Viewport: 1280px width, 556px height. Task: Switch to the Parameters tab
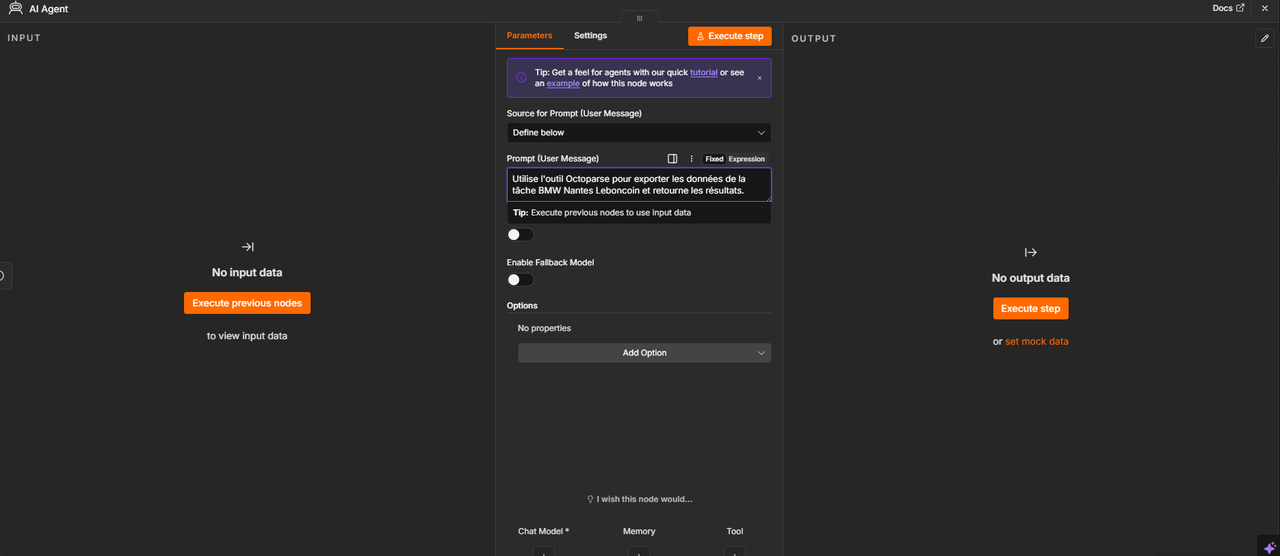pos(529,36)
